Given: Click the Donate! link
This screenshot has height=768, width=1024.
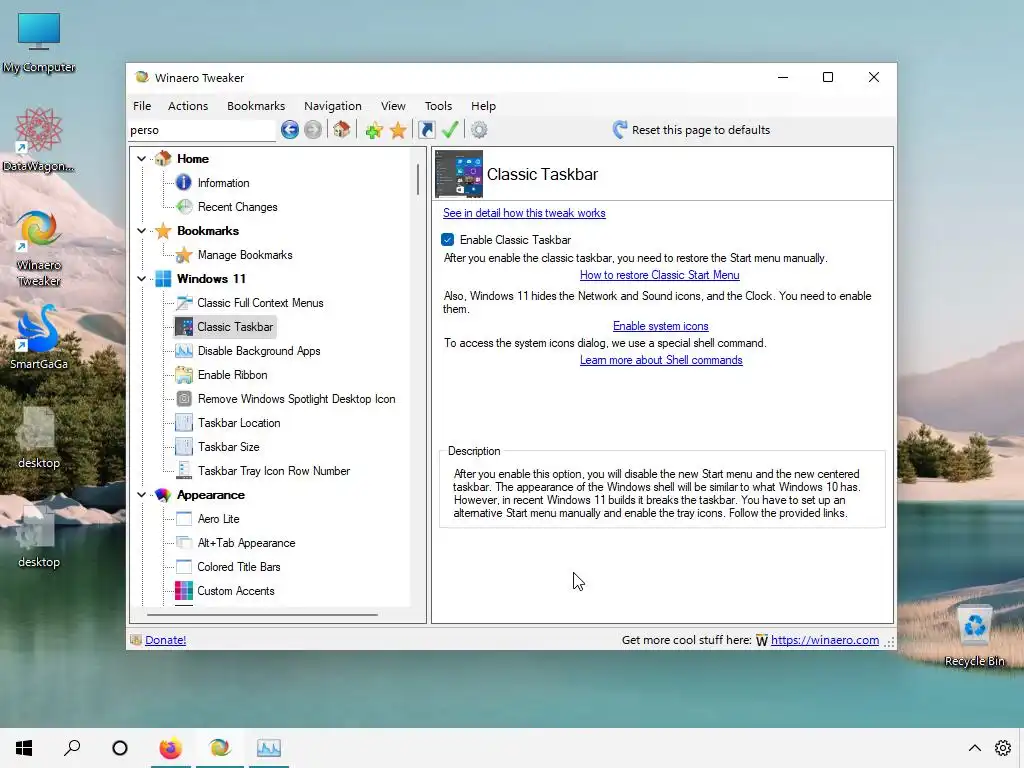Looking at the screenshot, I should tap(165, 640).
